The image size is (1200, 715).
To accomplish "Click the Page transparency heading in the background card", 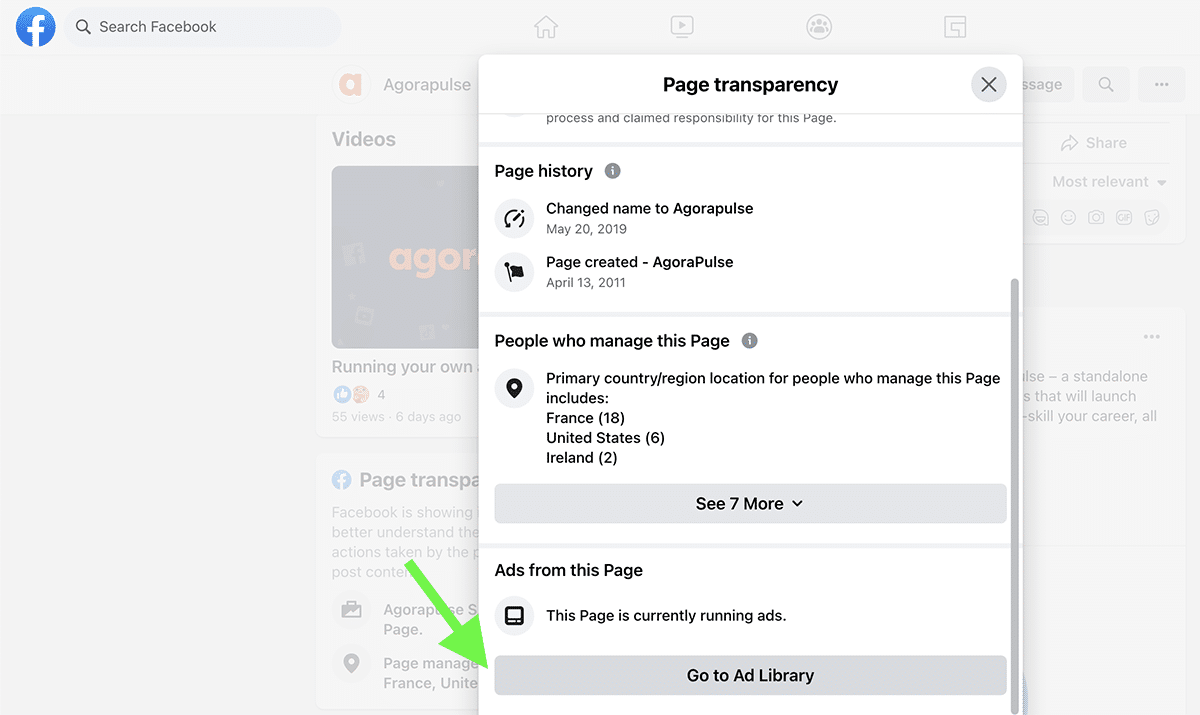I will [x=418, y=480].
